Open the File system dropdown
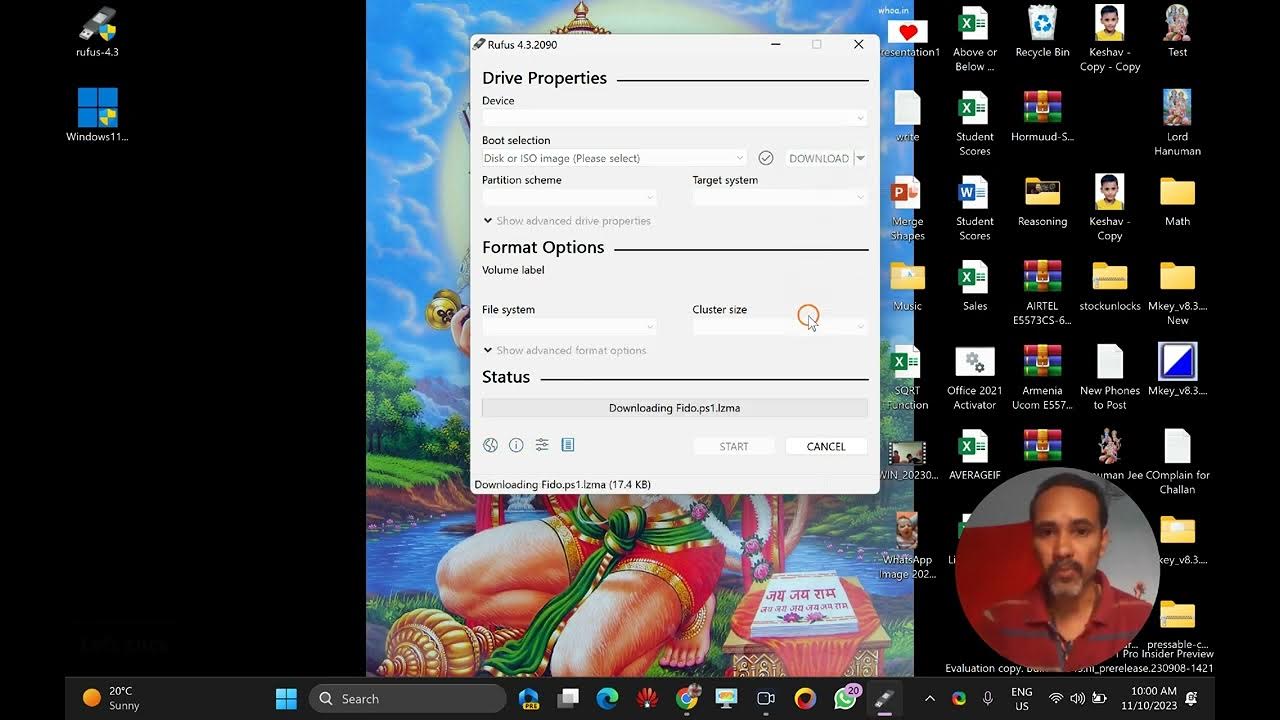Screen dimensions: 1280x720 (x=569, y=327)
